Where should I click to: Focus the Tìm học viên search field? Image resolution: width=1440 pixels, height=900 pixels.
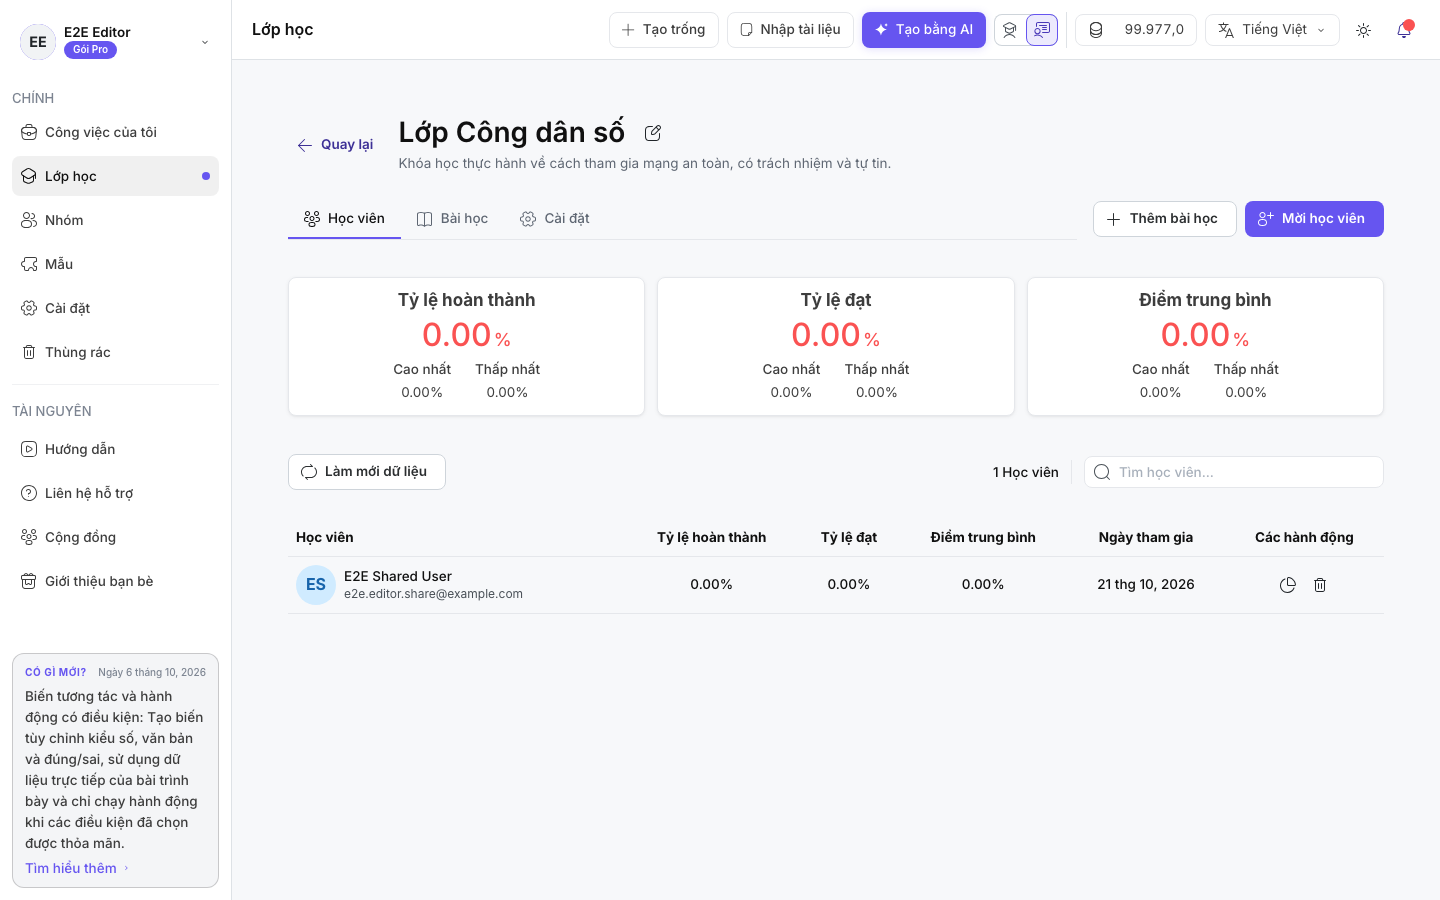[x=1234, y=472]
